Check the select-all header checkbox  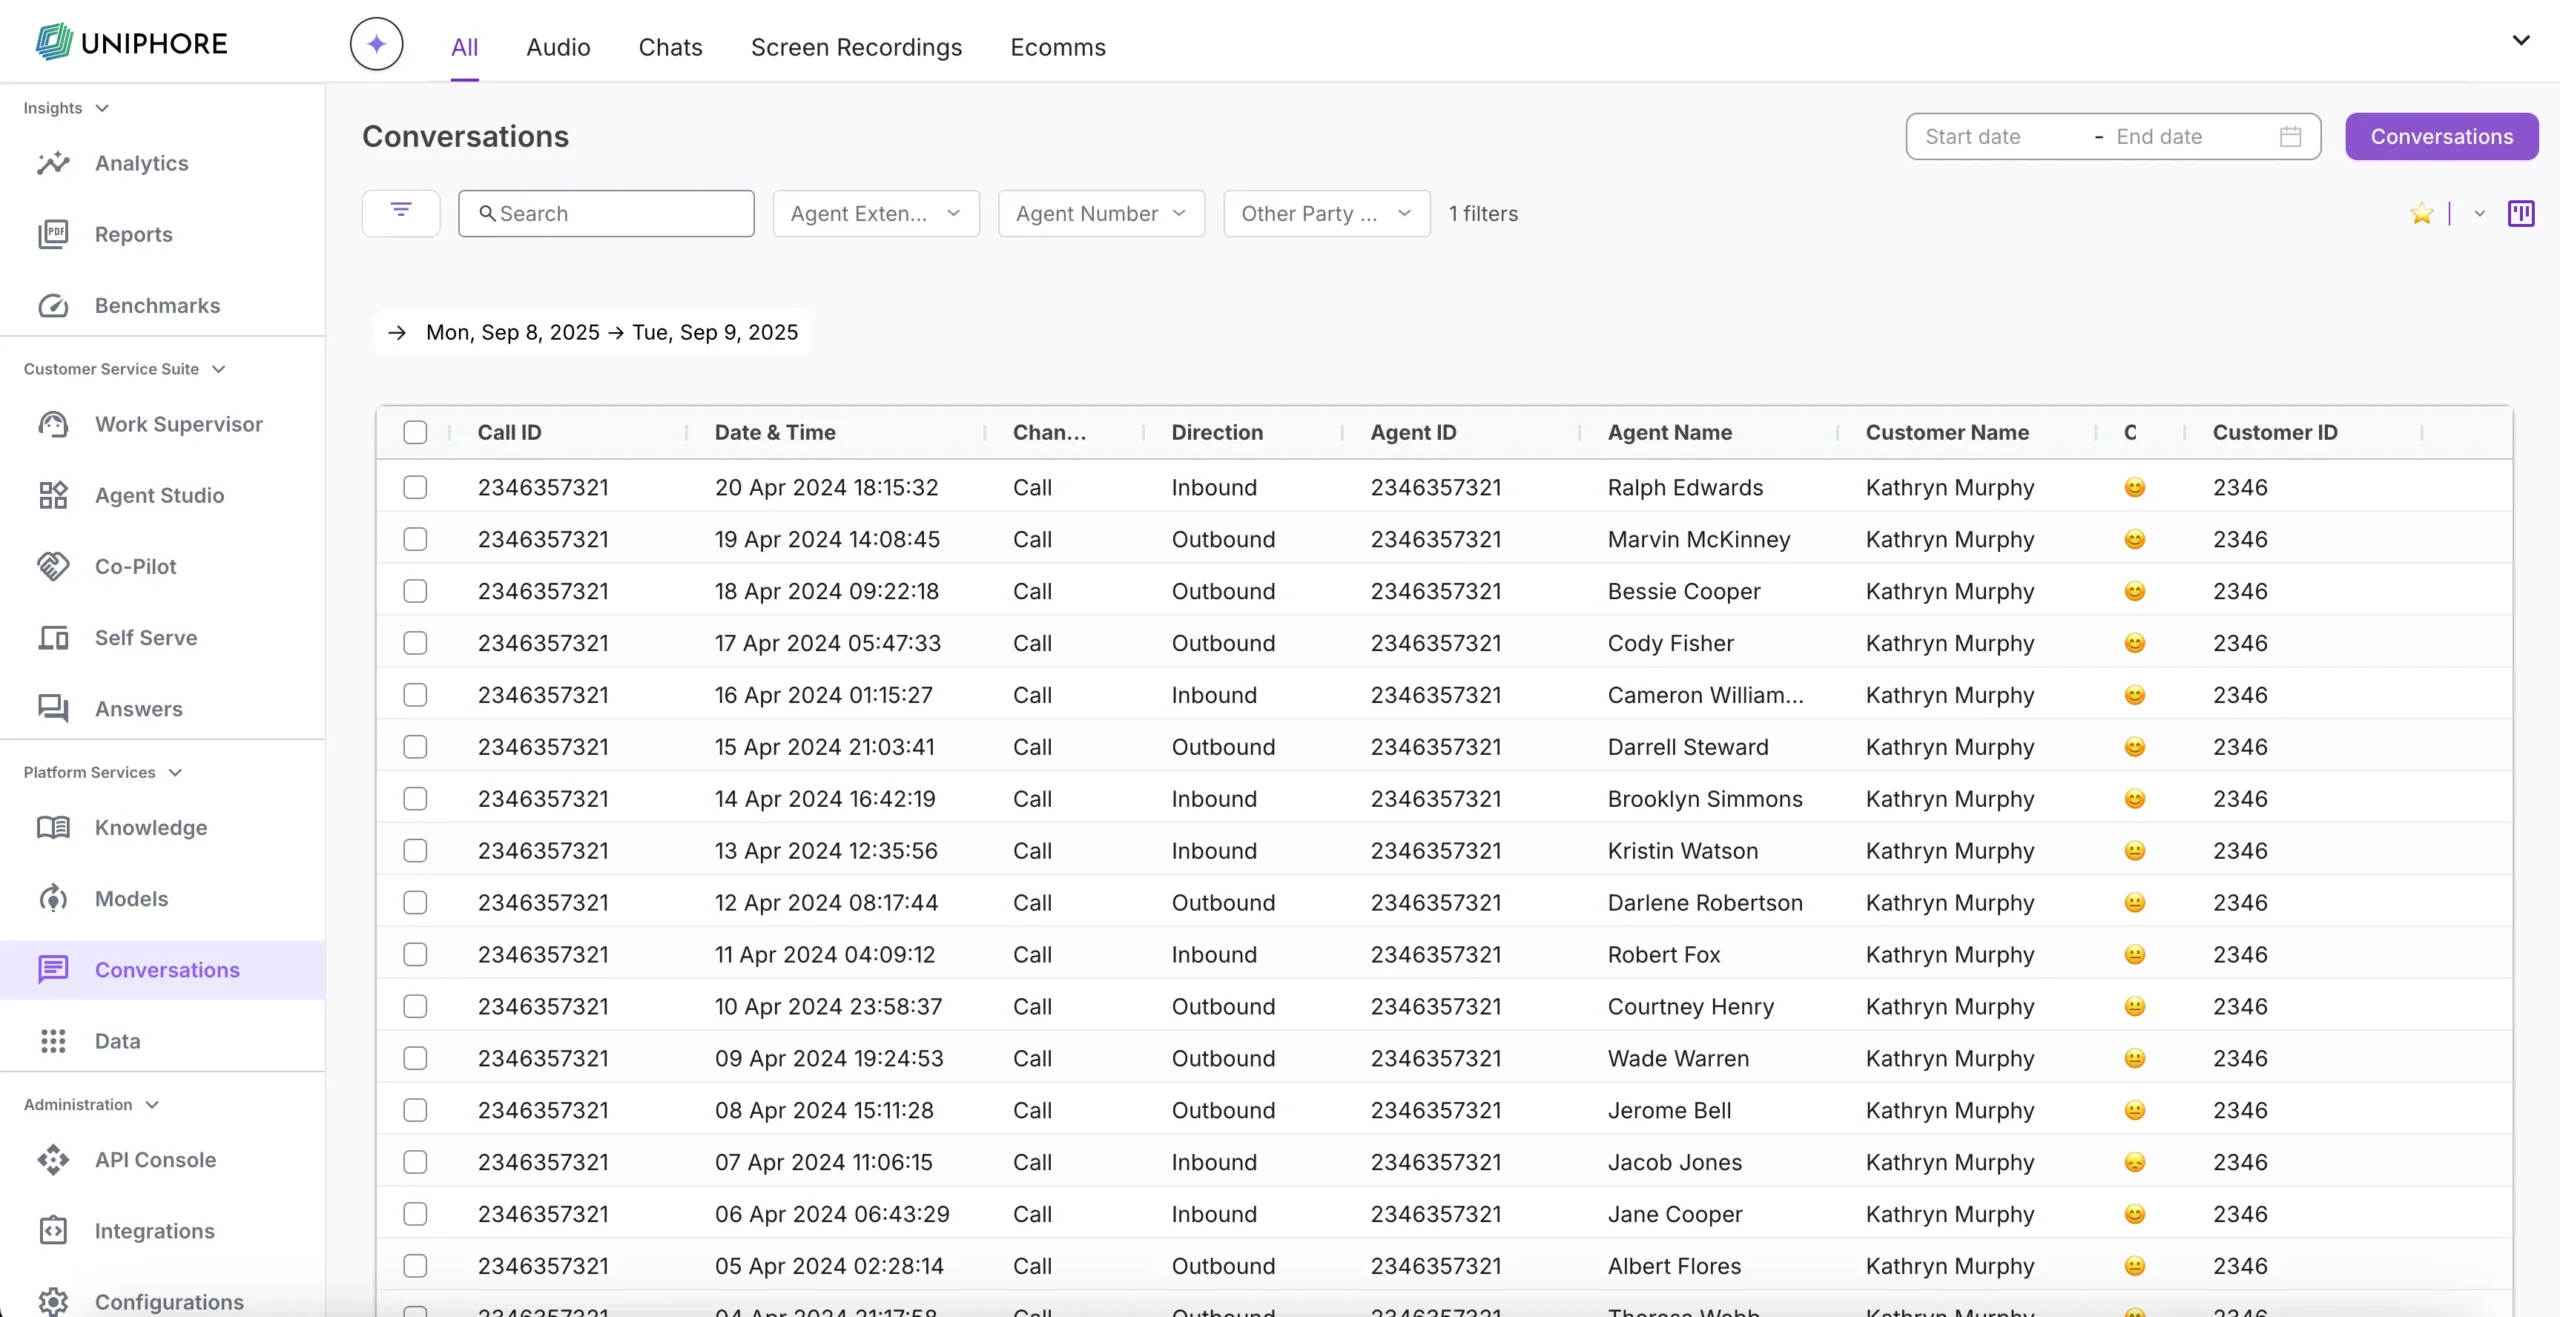tap(415, 432)
